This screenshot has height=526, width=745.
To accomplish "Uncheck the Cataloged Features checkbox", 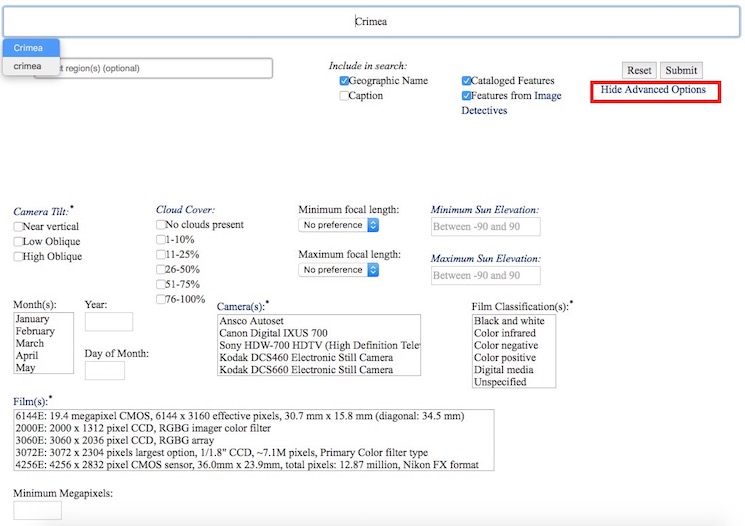I will point(467,81).
